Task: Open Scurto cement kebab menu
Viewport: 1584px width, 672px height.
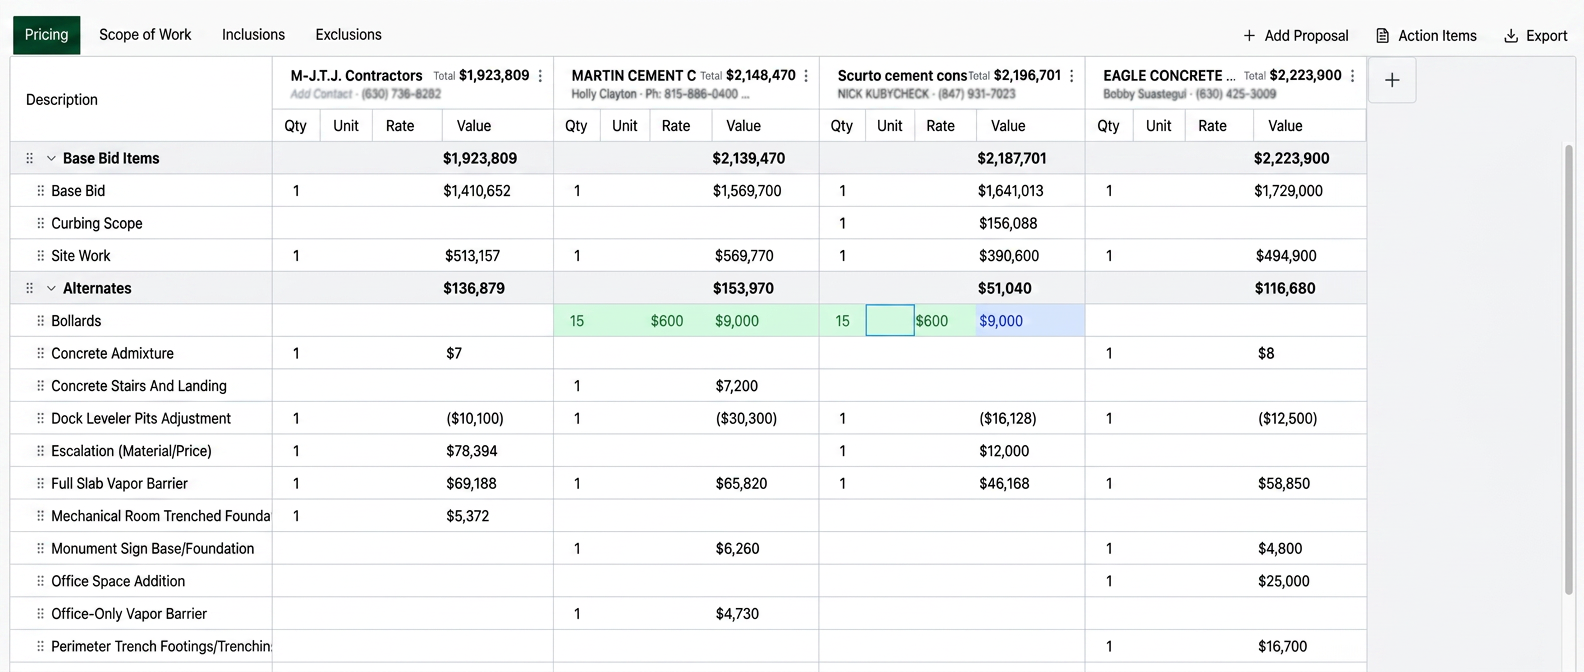Action: click(1072, 76)
